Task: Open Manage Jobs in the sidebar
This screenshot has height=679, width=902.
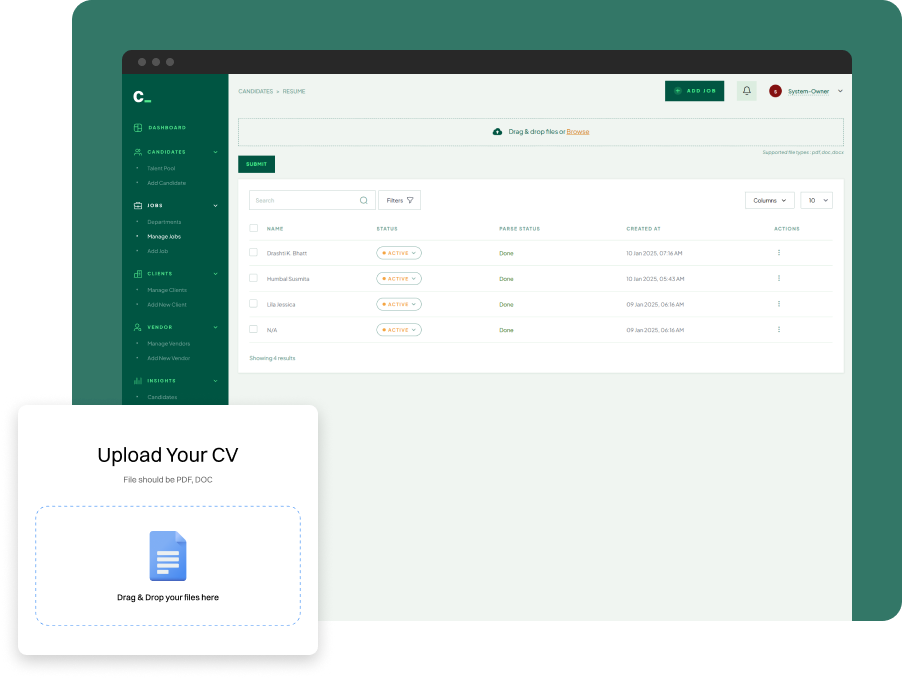Action: click(164, 237)
